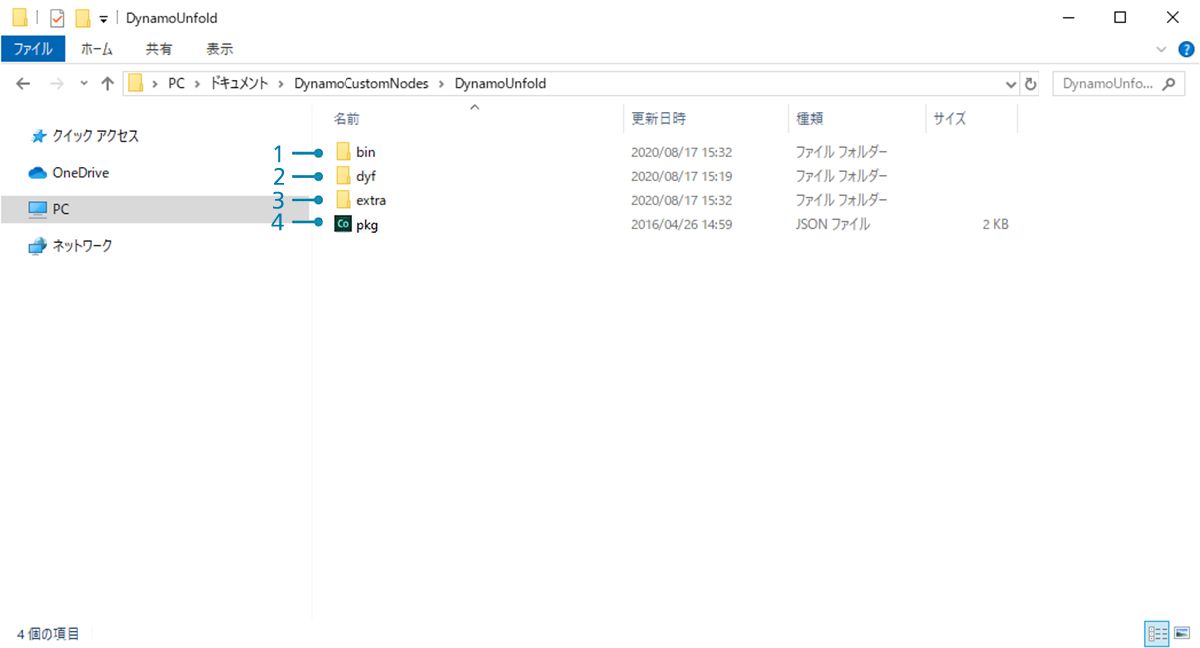
Task: Open the address bar history dropdown
Action: 1011,84
